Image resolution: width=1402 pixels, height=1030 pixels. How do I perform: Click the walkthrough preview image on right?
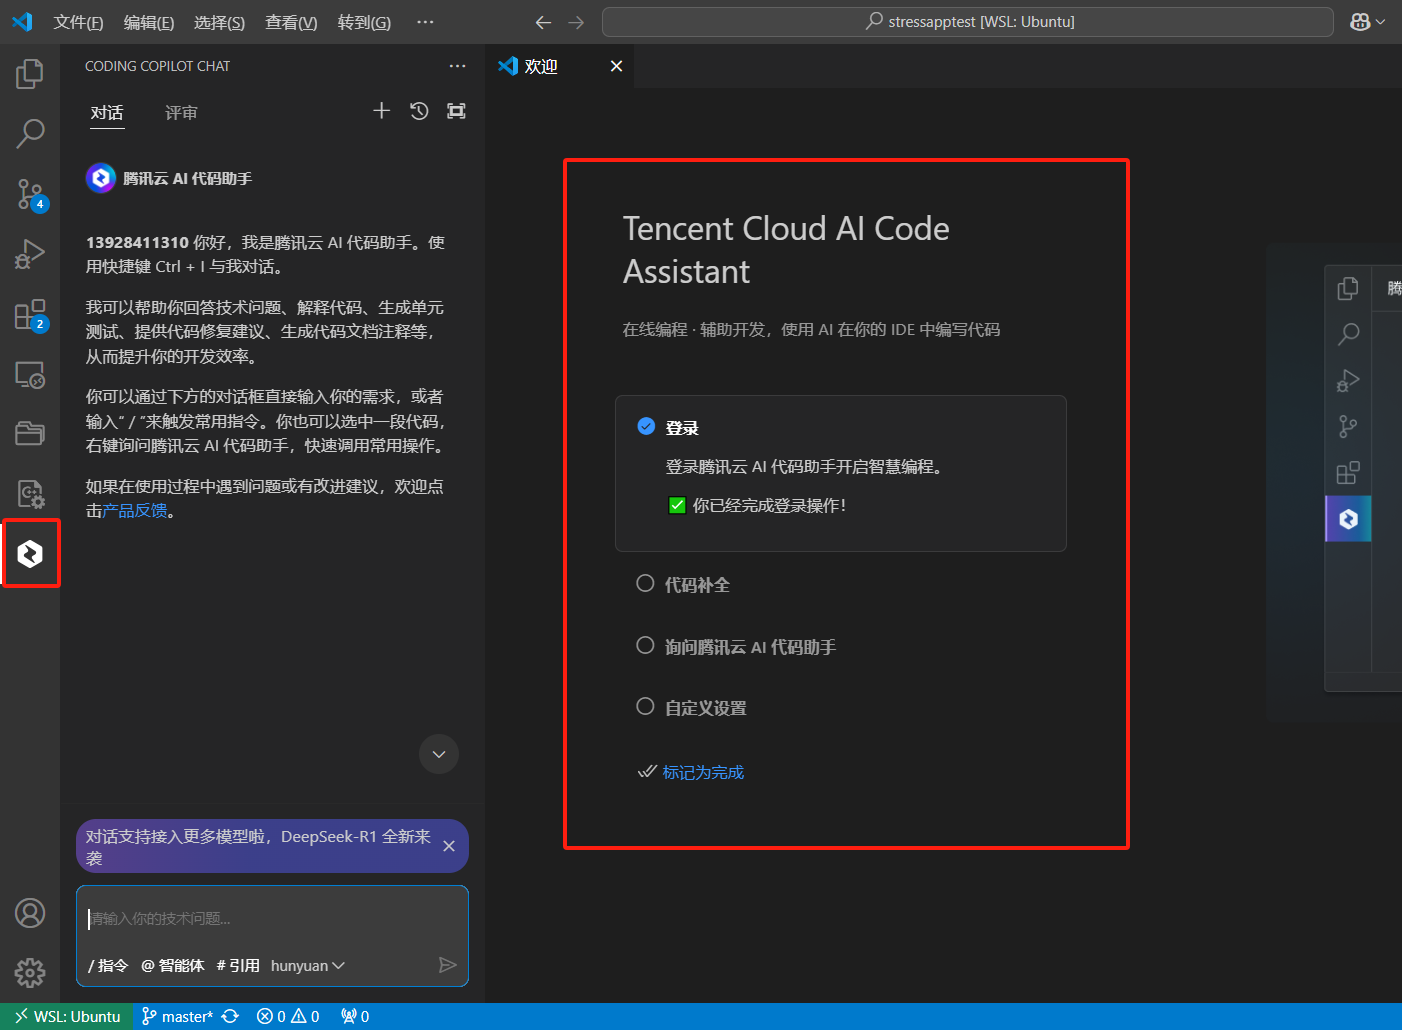(1333, 482)
